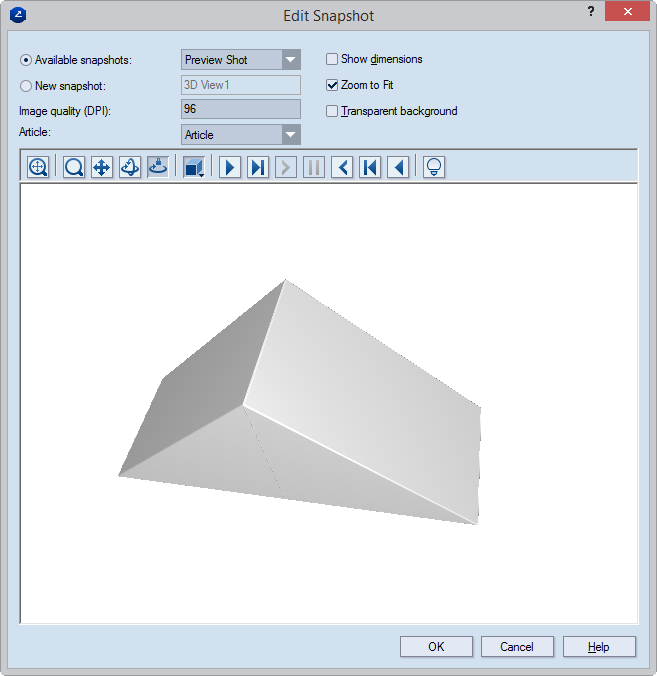657x676 pixels.
Task: Open the view cube orientation dropdown
Action: (x=194, y=167)
